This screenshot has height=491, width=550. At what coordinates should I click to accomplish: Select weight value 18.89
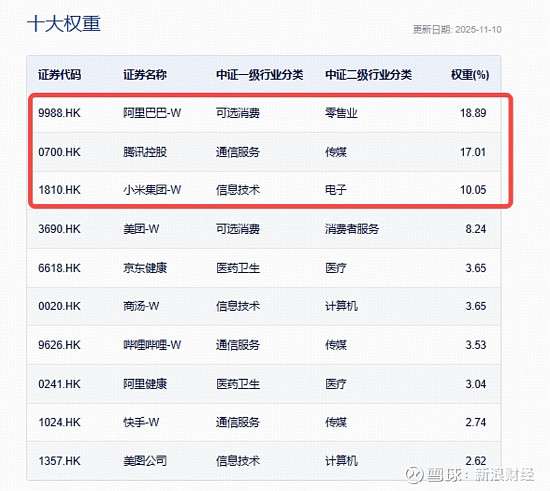click(473, 113)
